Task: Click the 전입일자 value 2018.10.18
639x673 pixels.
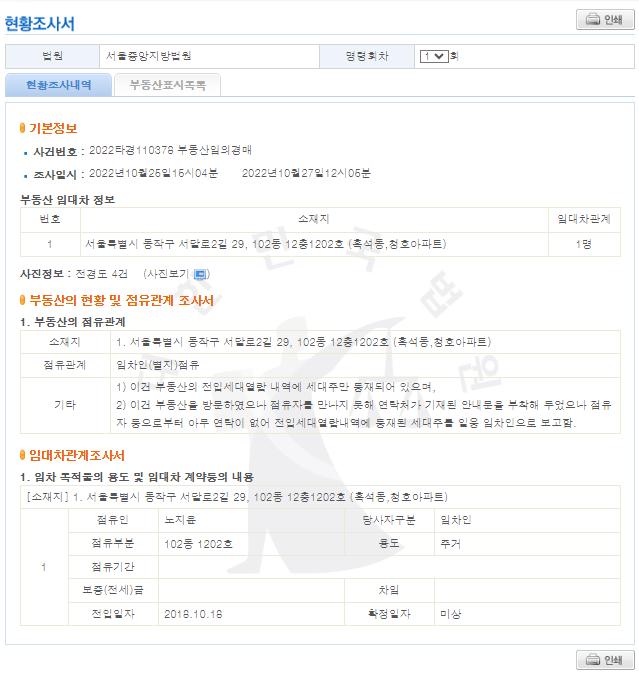Action: (193, 614)
